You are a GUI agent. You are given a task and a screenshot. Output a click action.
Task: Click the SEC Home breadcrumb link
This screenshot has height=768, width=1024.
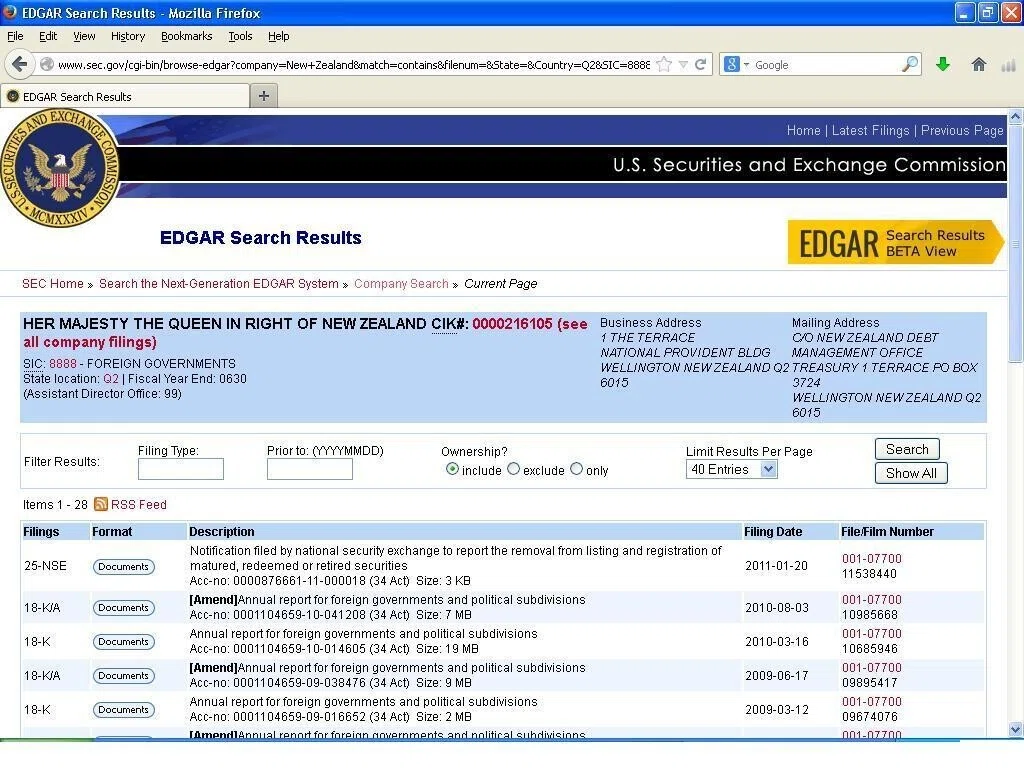click(x=53, y=283)
